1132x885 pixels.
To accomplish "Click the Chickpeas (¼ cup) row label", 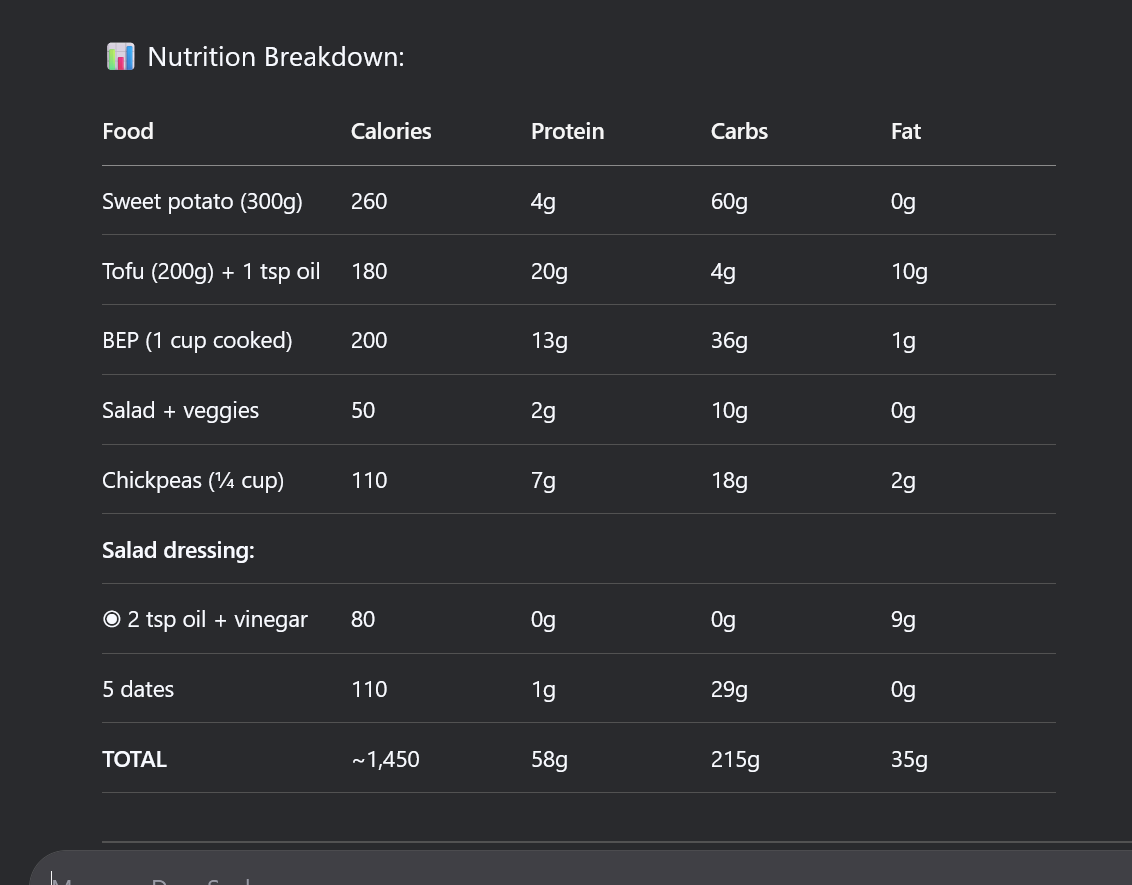I will 193,481.
